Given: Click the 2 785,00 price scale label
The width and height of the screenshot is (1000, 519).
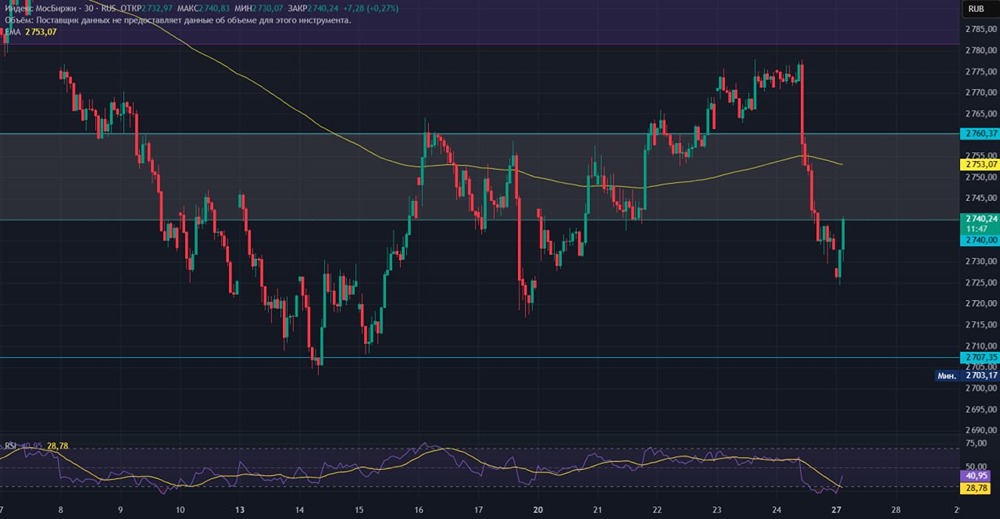Looking at the screenshot, I should [982, 29].
